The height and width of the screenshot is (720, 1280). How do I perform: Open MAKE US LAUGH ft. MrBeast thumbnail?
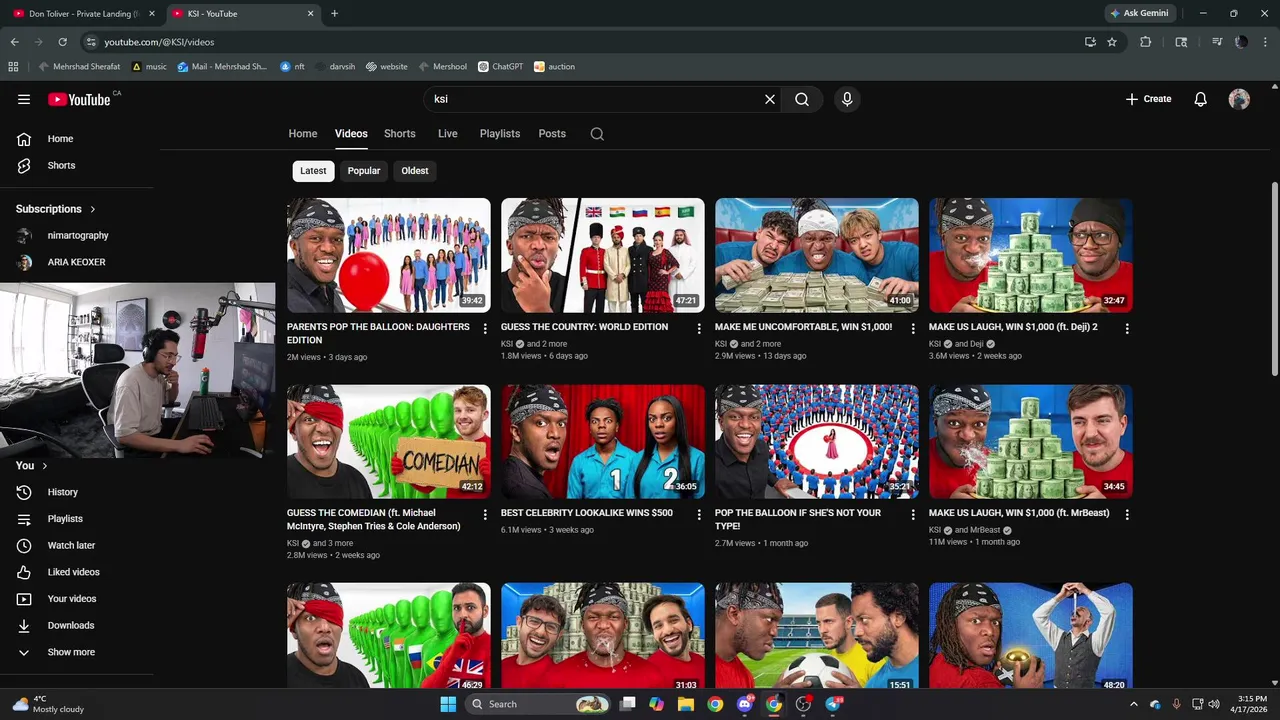click(x=1031, y=441)
